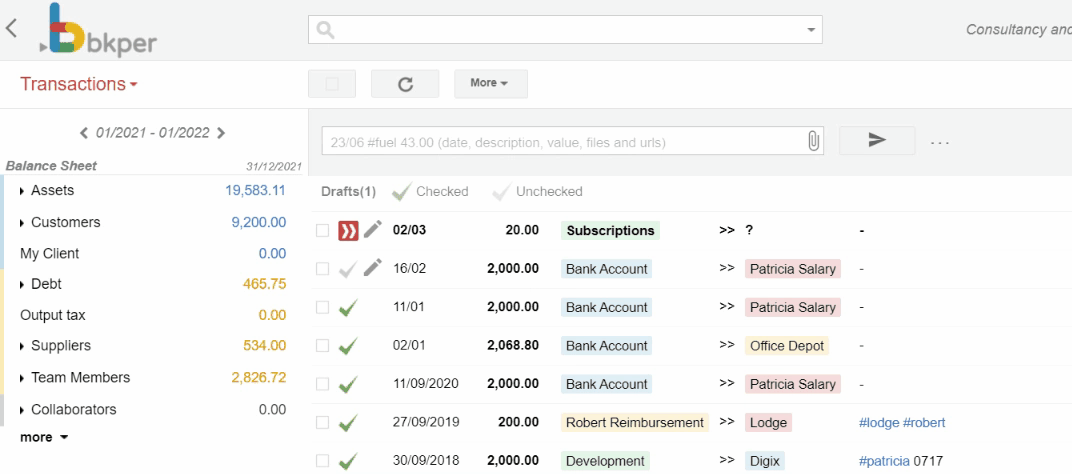Click the pencil edit icon on 16/02 transaction

tap(373, 268)
